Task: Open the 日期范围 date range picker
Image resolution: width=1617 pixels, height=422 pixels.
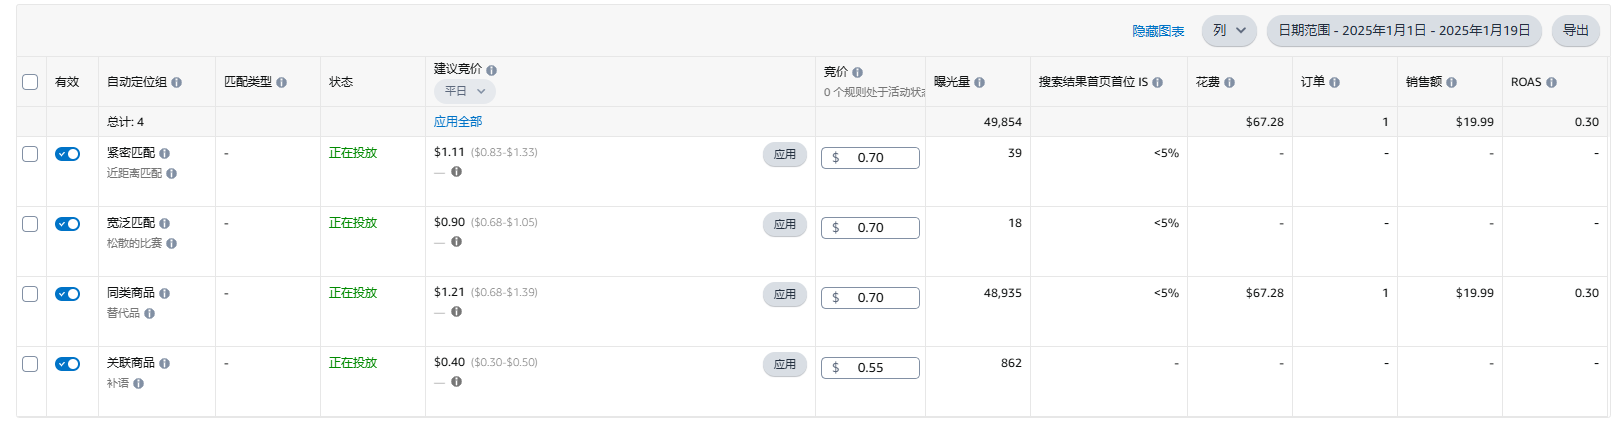Action: 1404,30
